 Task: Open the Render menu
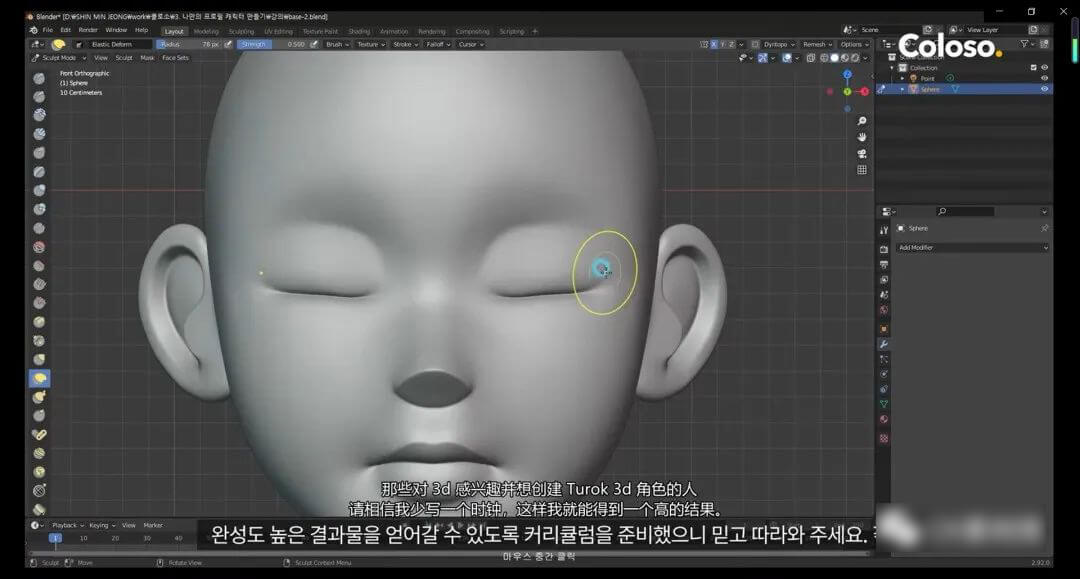(x=91, y=29)
